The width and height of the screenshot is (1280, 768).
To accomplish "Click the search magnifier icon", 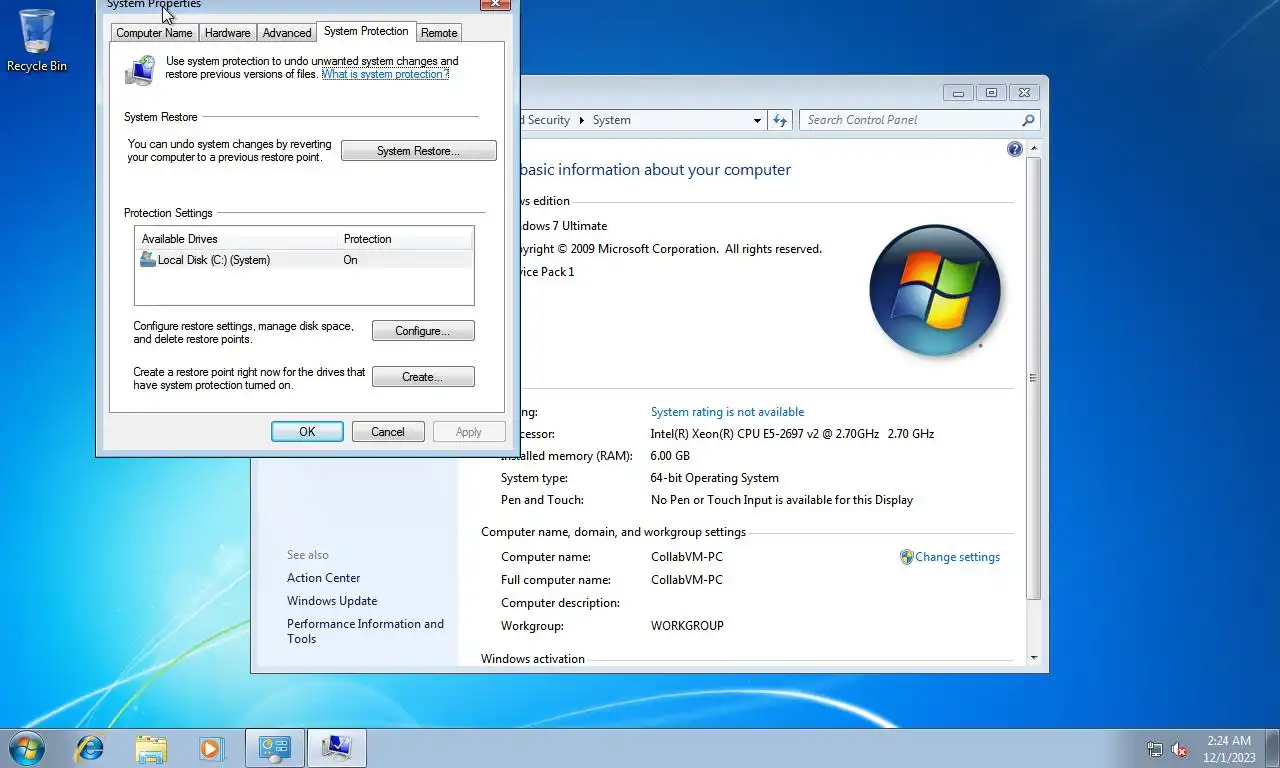I will coord(1028,120).
